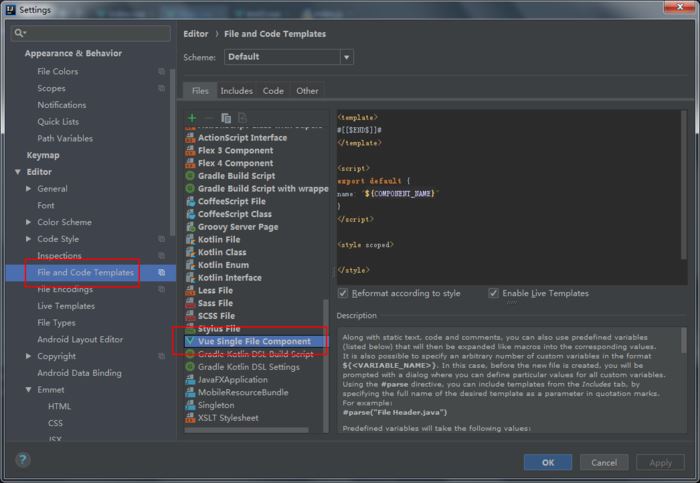Open Notifications settings
The width and height of the screenshot is (700, 483).
62,105
